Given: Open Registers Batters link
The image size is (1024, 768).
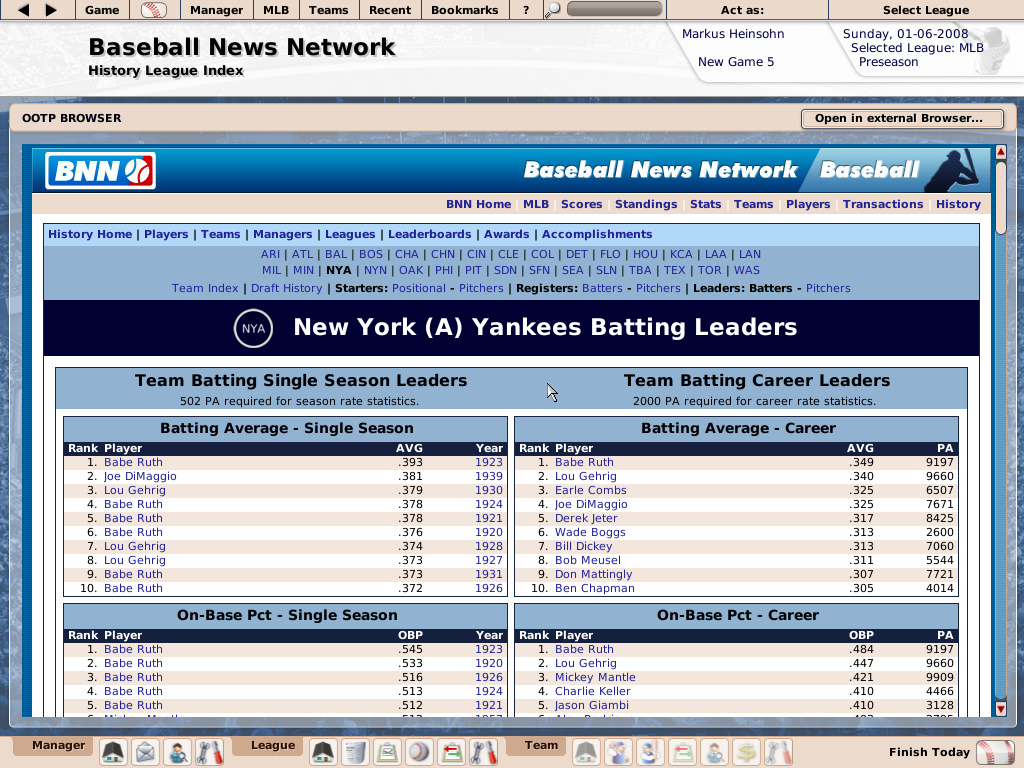Looking at the screenshot, I should (x=602, y=289).
